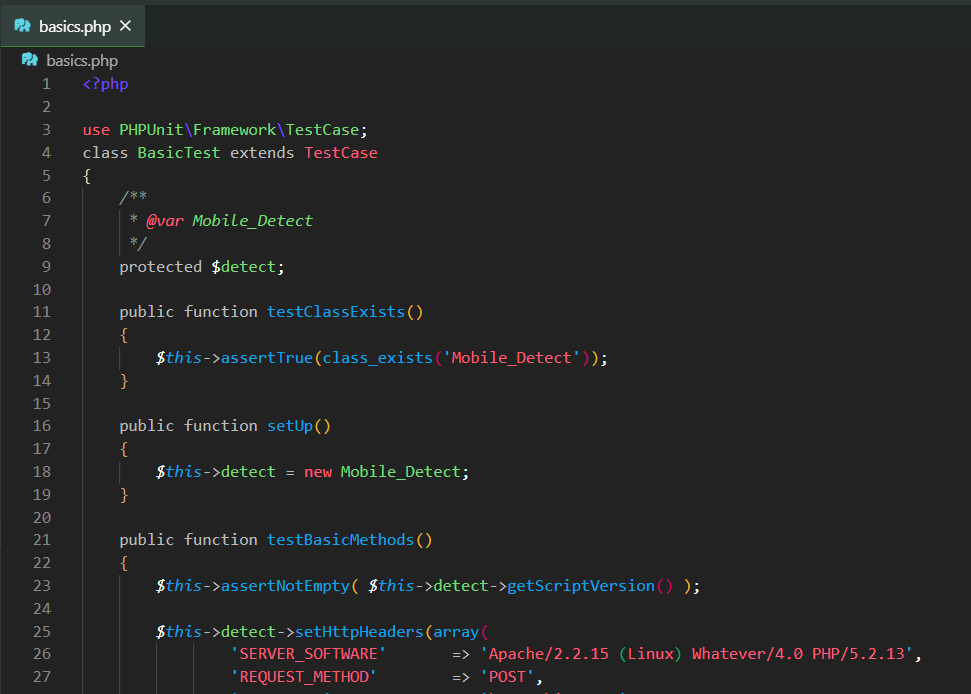Click 'REQUEST_METHOD' string key
Viewport: 971px width, 694px height.
tap(303, 677)
